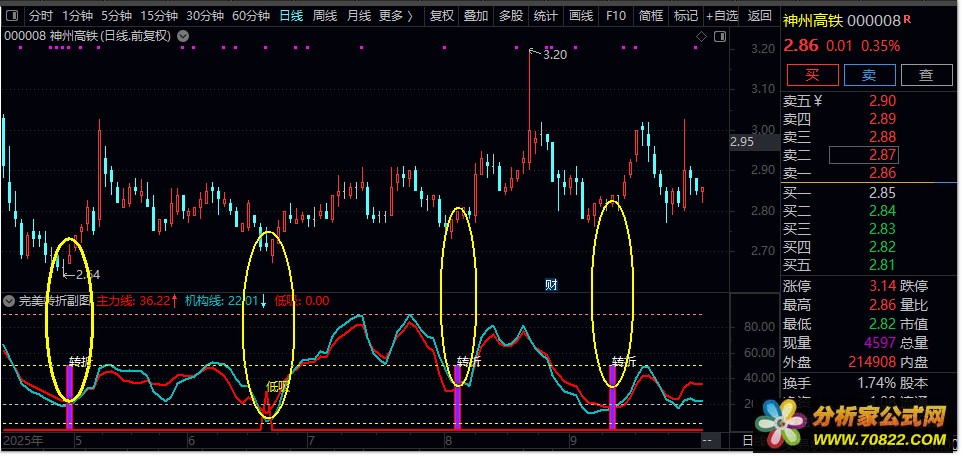Click the -- icon at bottom right of the chart
Image resolution: width=963 pixels, height=456 pixels.
pos(708,440)
